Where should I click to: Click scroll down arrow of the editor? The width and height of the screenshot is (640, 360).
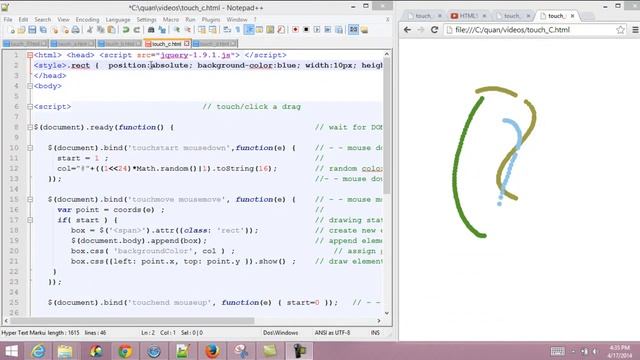click(387, 313)
